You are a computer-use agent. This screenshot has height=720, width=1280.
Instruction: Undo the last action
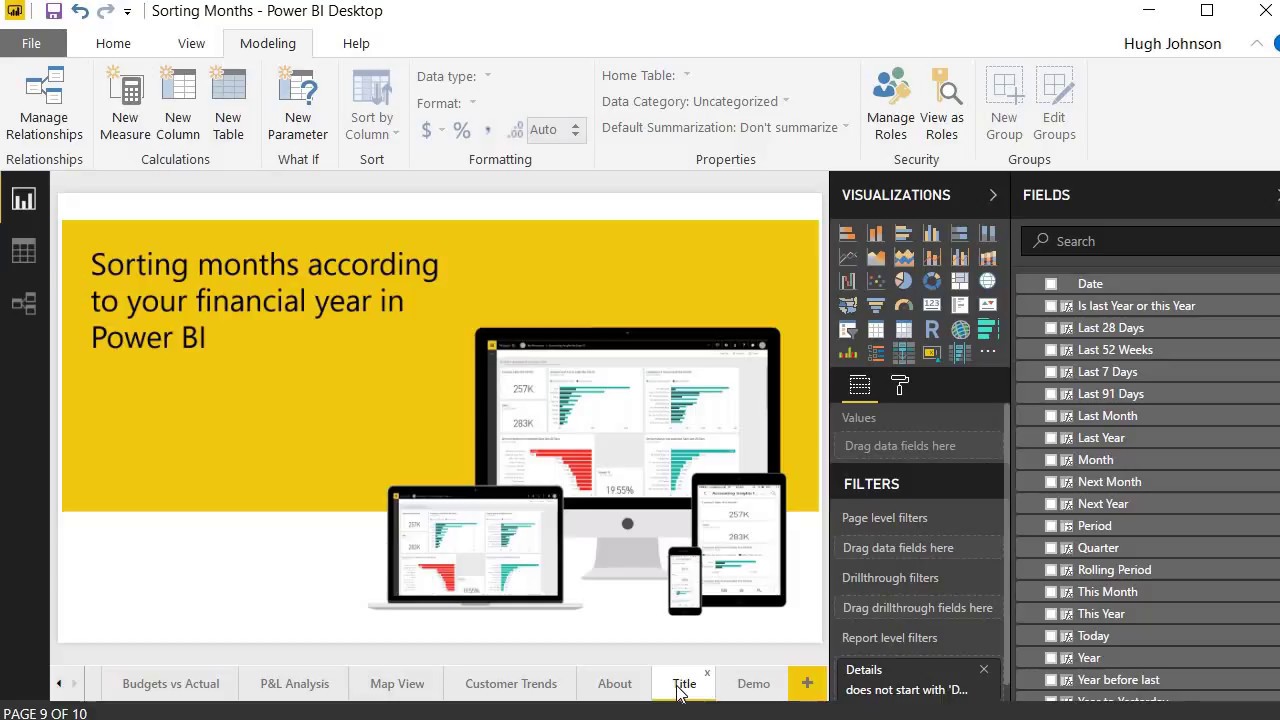click(80, 11)
